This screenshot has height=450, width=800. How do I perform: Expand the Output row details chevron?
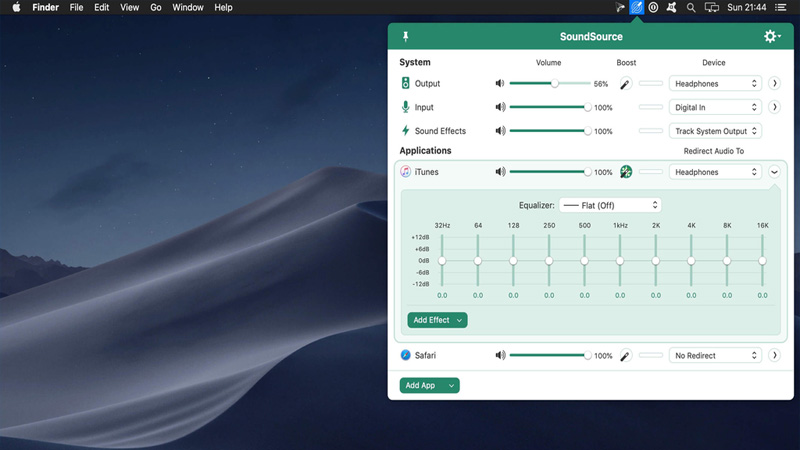coord(774,83)
